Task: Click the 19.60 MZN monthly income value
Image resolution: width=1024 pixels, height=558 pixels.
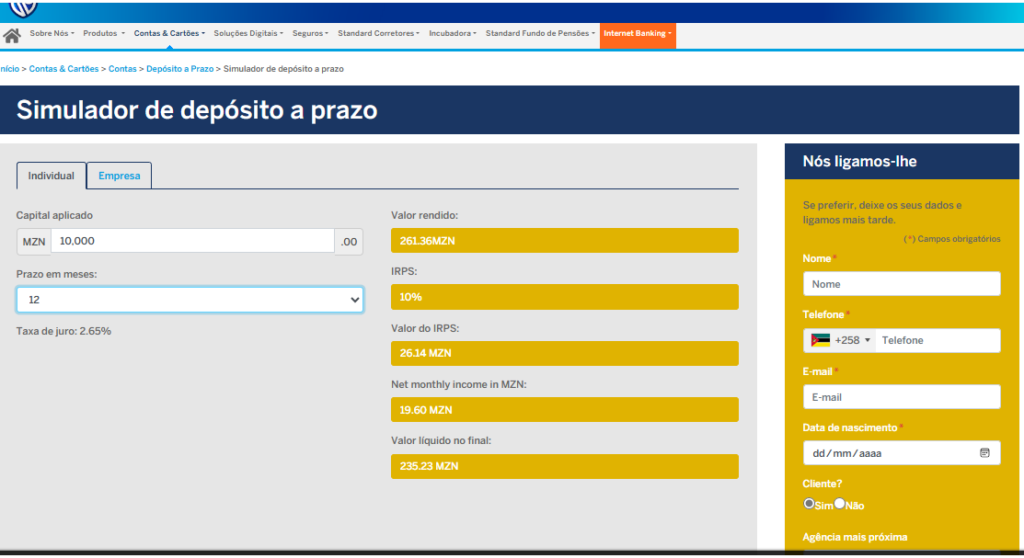Action: point(564,410)
